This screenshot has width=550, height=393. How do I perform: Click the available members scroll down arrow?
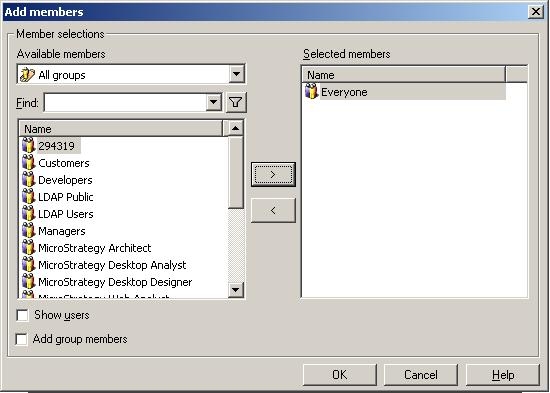click(236, 290)
